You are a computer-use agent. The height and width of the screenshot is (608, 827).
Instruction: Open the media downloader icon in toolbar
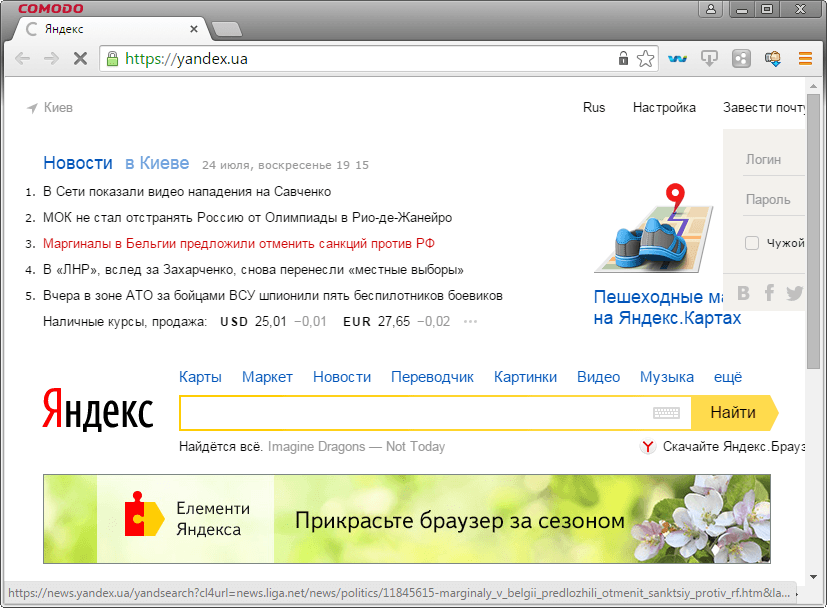tap(709, 59)
